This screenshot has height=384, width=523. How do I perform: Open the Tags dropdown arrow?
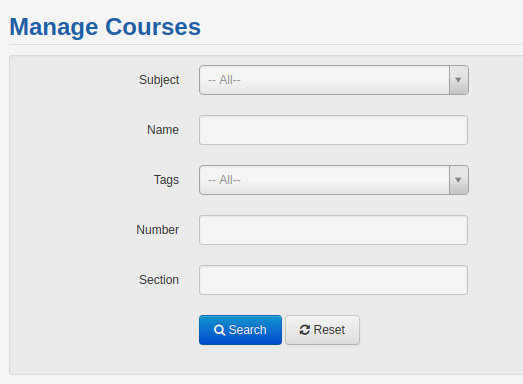click(x=459, y=180)
